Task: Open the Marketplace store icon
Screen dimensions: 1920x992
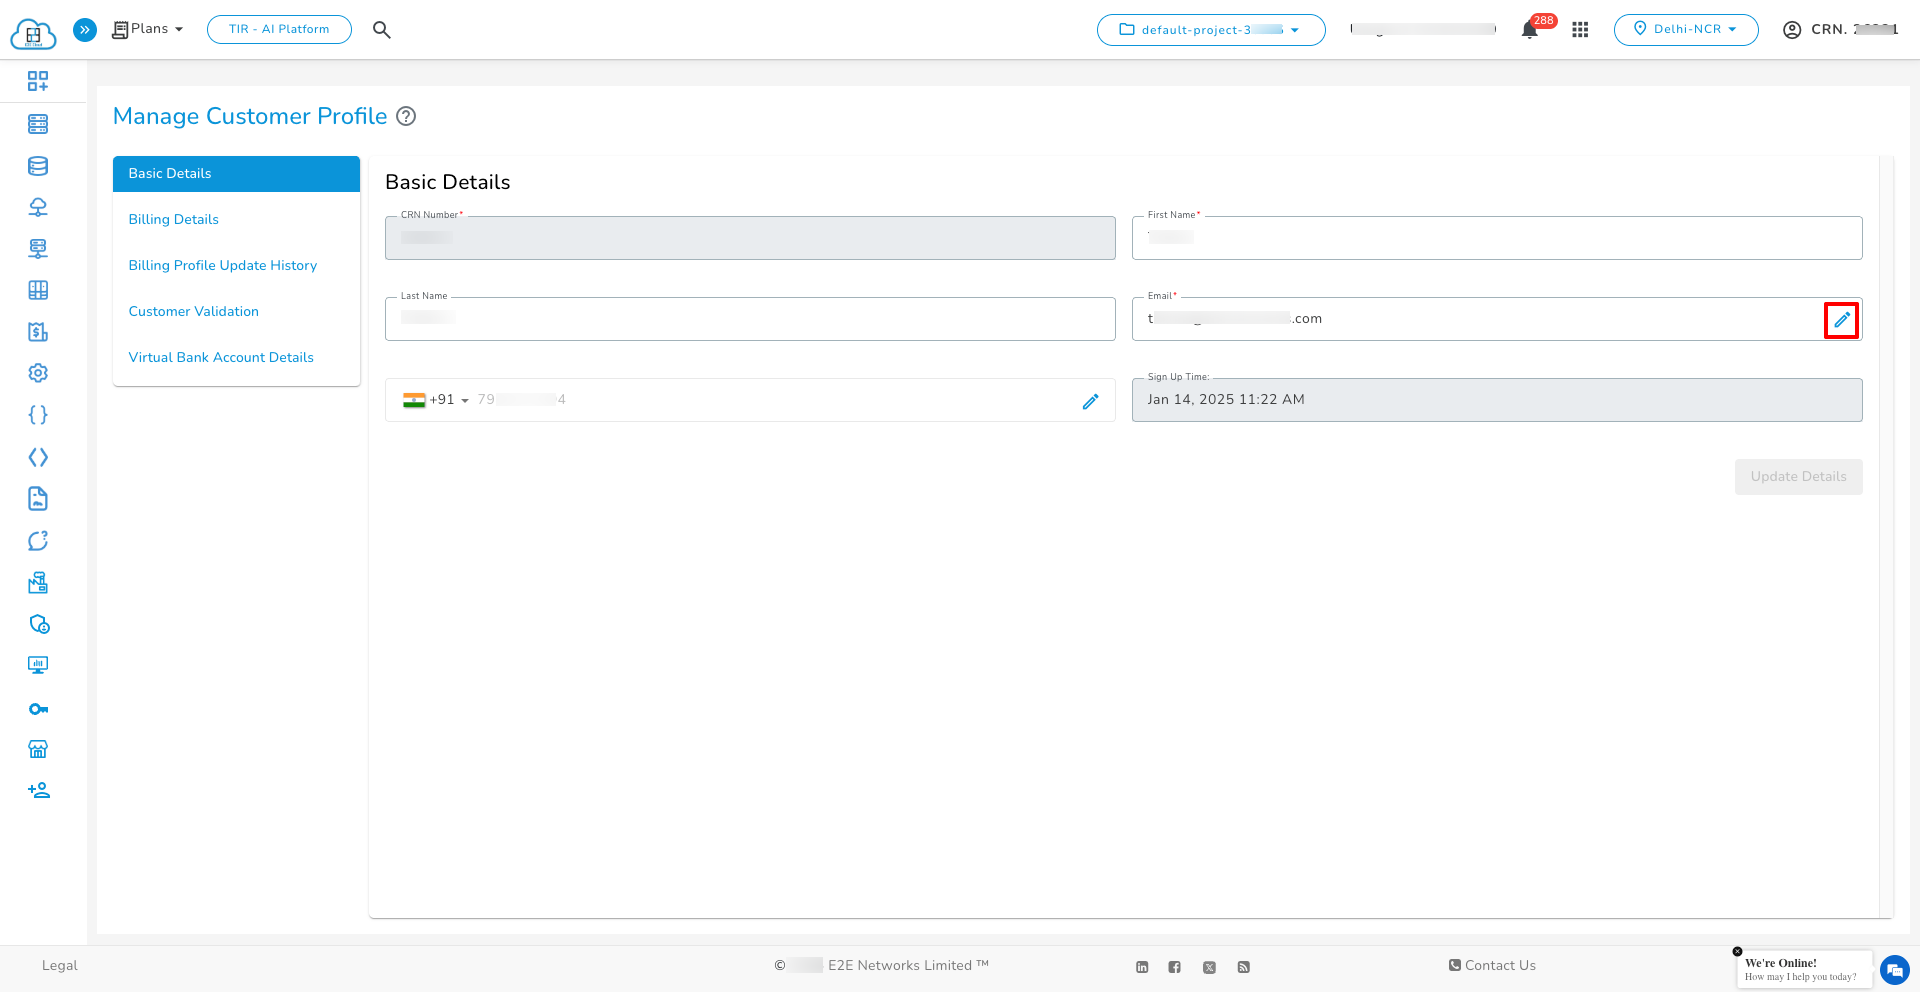Action: [38, 749]
